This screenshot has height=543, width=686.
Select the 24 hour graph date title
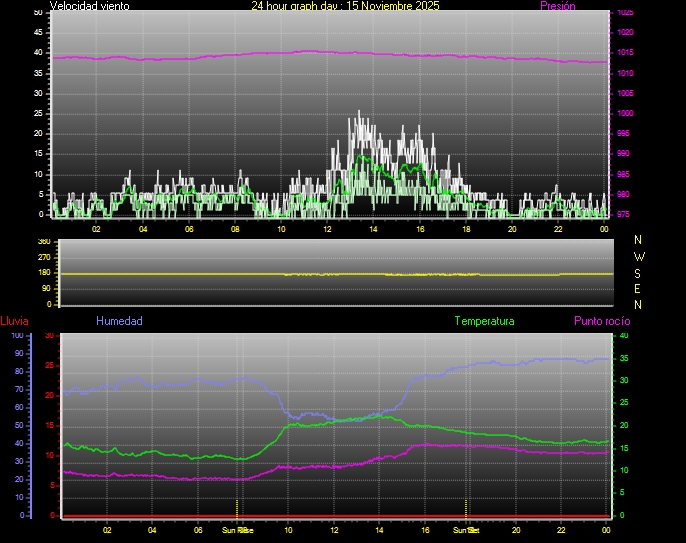click(x=345, y=6)
